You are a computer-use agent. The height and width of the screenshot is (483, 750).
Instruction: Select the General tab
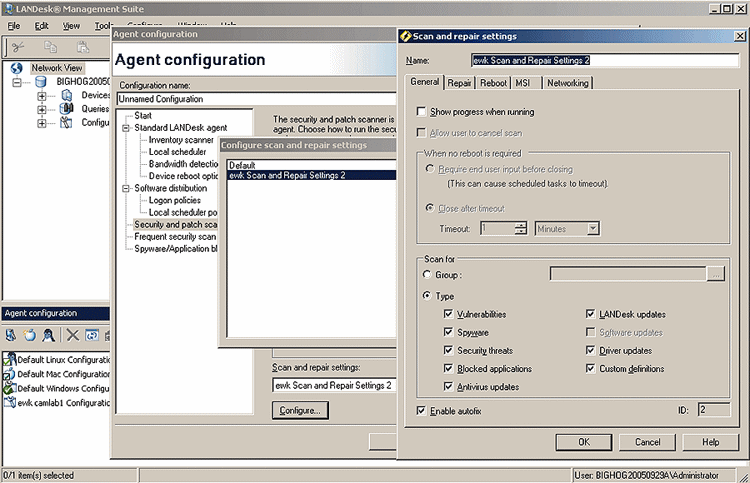click(425, 82)
